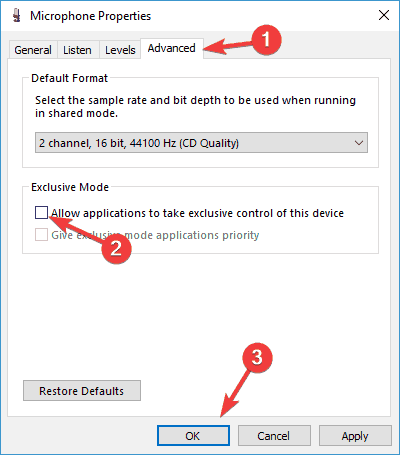Click the 'Give exclusive mode applications priority' label text
This screenshot has height=455, width=400.
pyautogui.click(x=155, y=235)
